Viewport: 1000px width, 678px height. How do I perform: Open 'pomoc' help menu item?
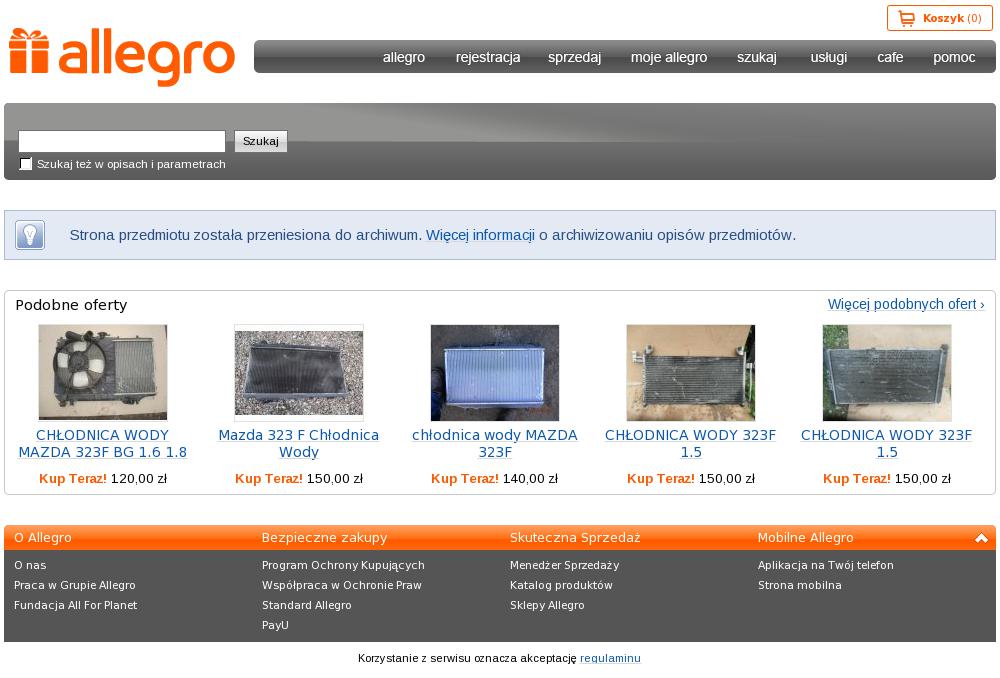[x=954, y=57]
